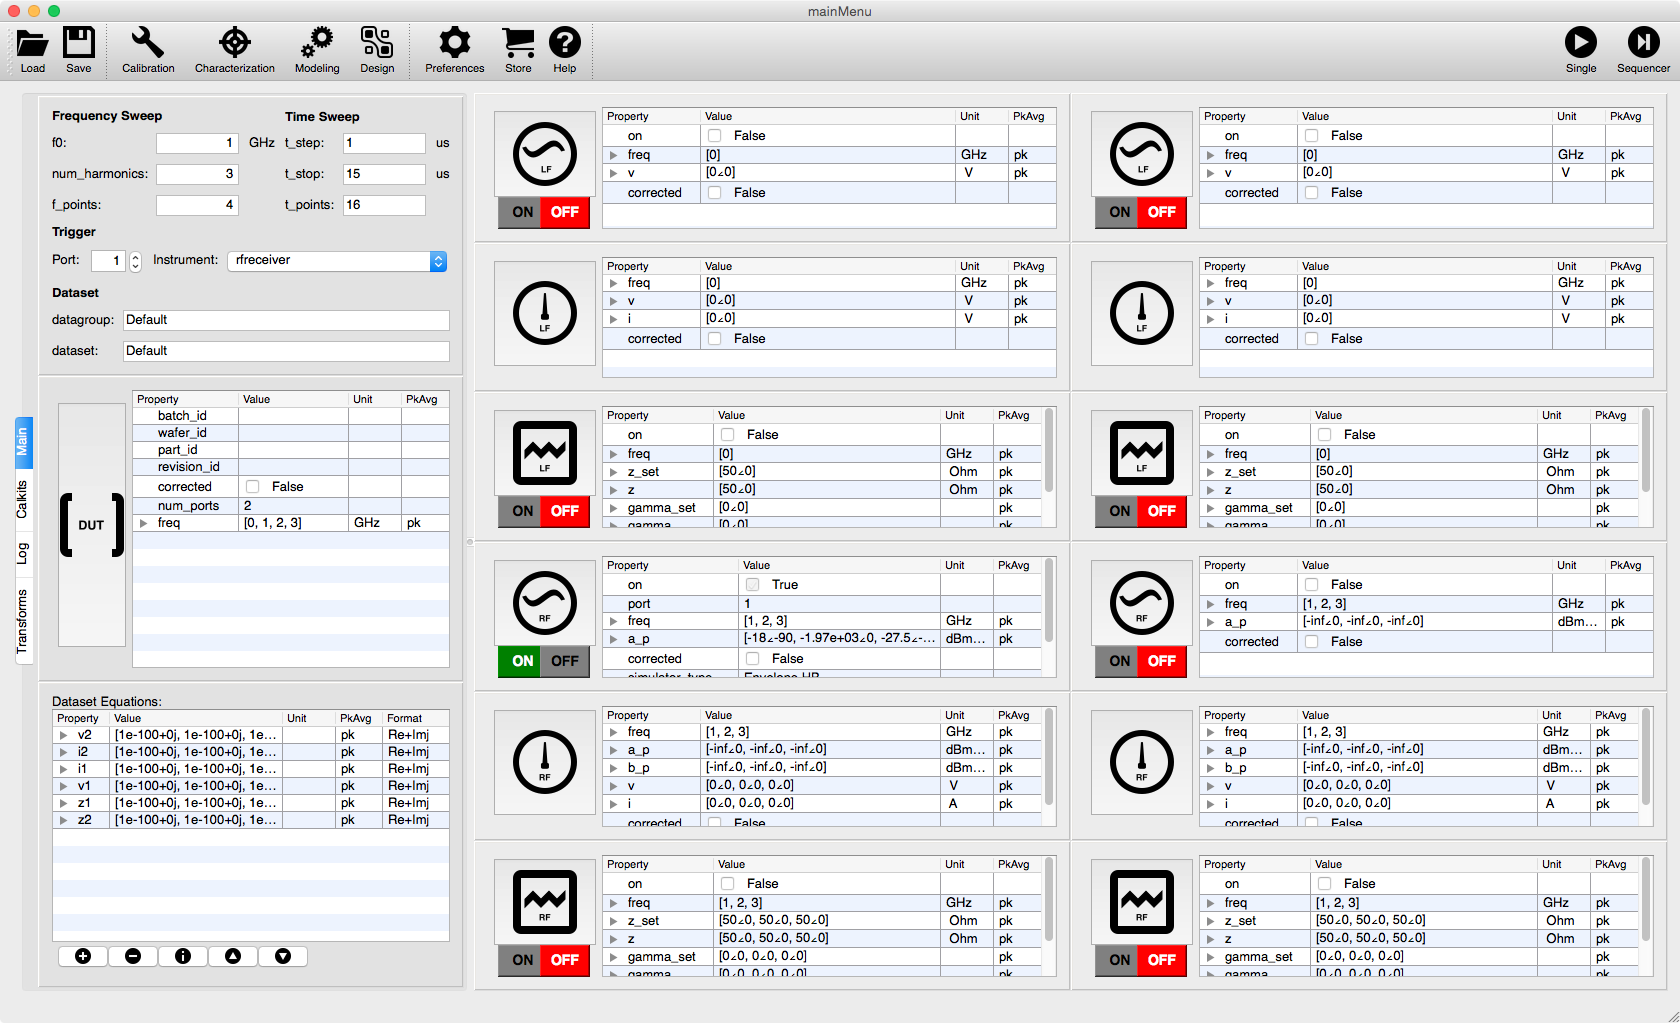Click the left-column RF impedance tuner icon
The width and height of the screenshot is (1680, 1023).
coord(545,902)
